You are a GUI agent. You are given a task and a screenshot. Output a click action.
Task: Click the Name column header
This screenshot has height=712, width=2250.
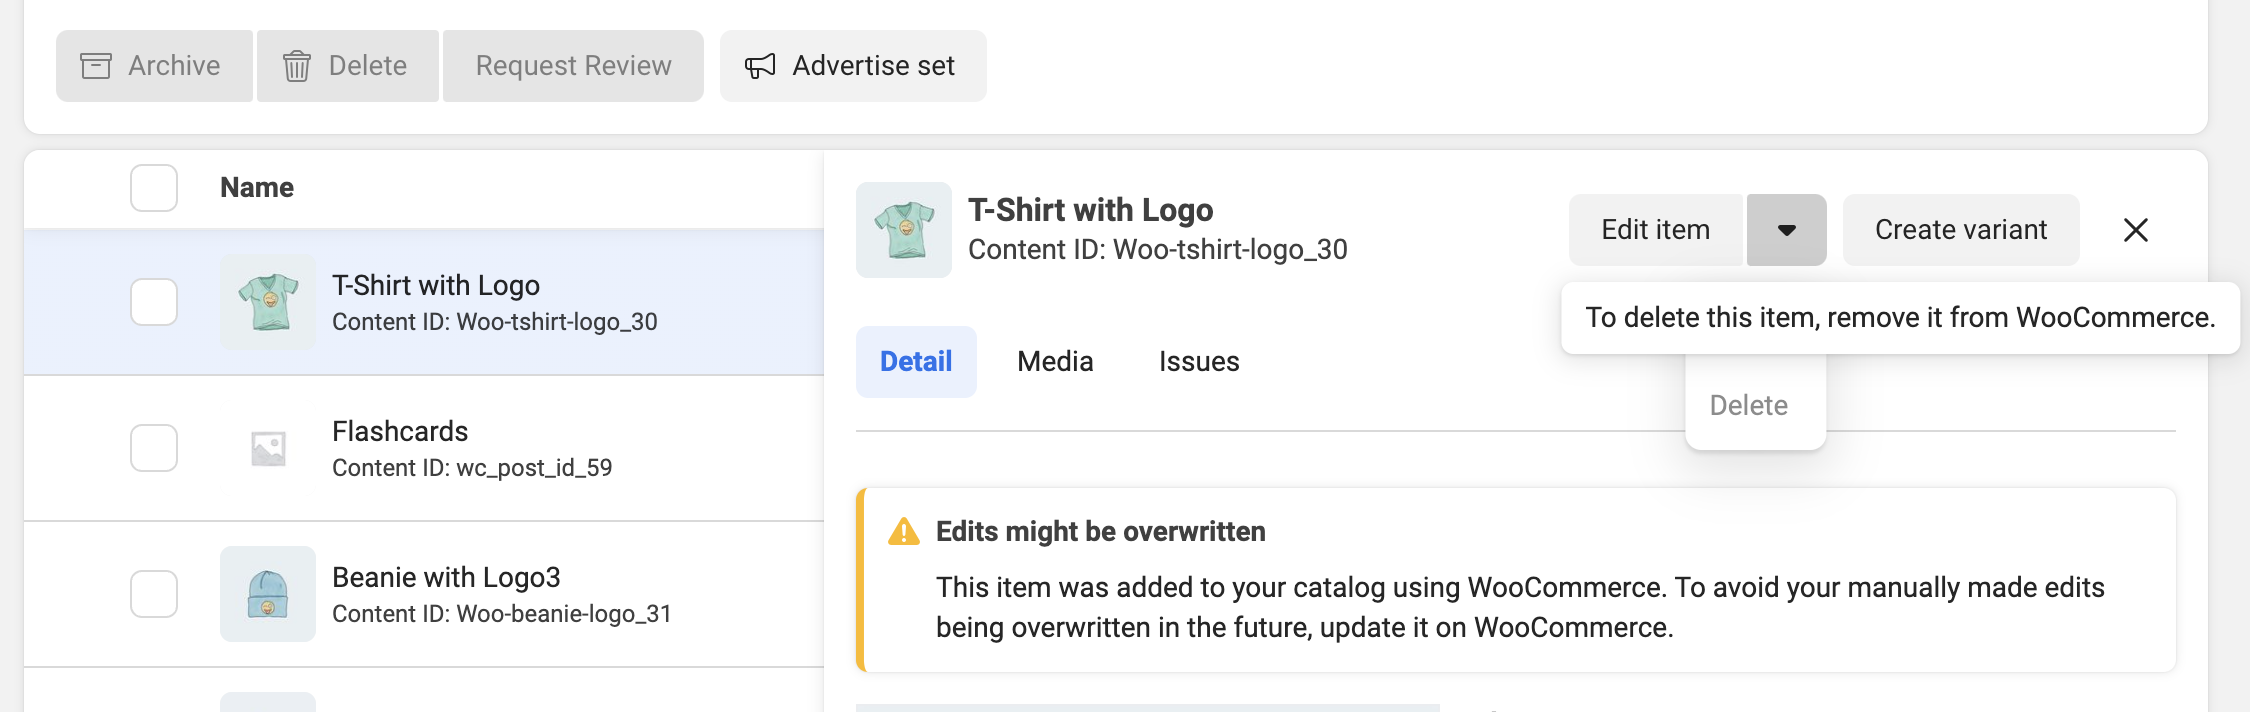pyautogui.click(x=257, y=188)
